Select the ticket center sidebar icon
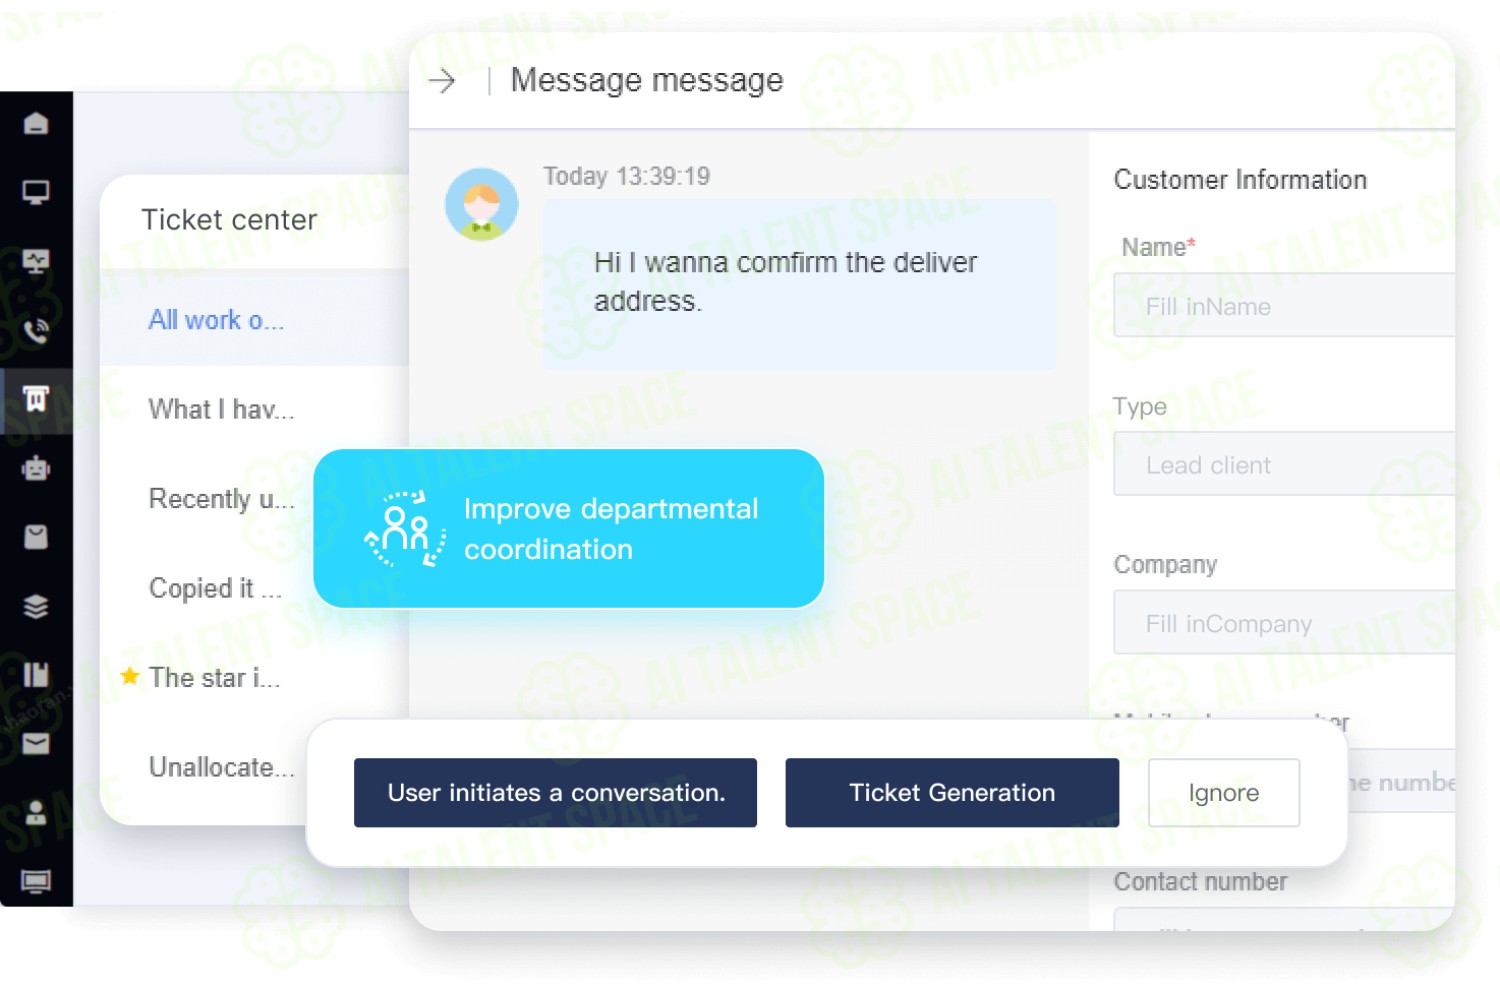 [x=36, y=399]
